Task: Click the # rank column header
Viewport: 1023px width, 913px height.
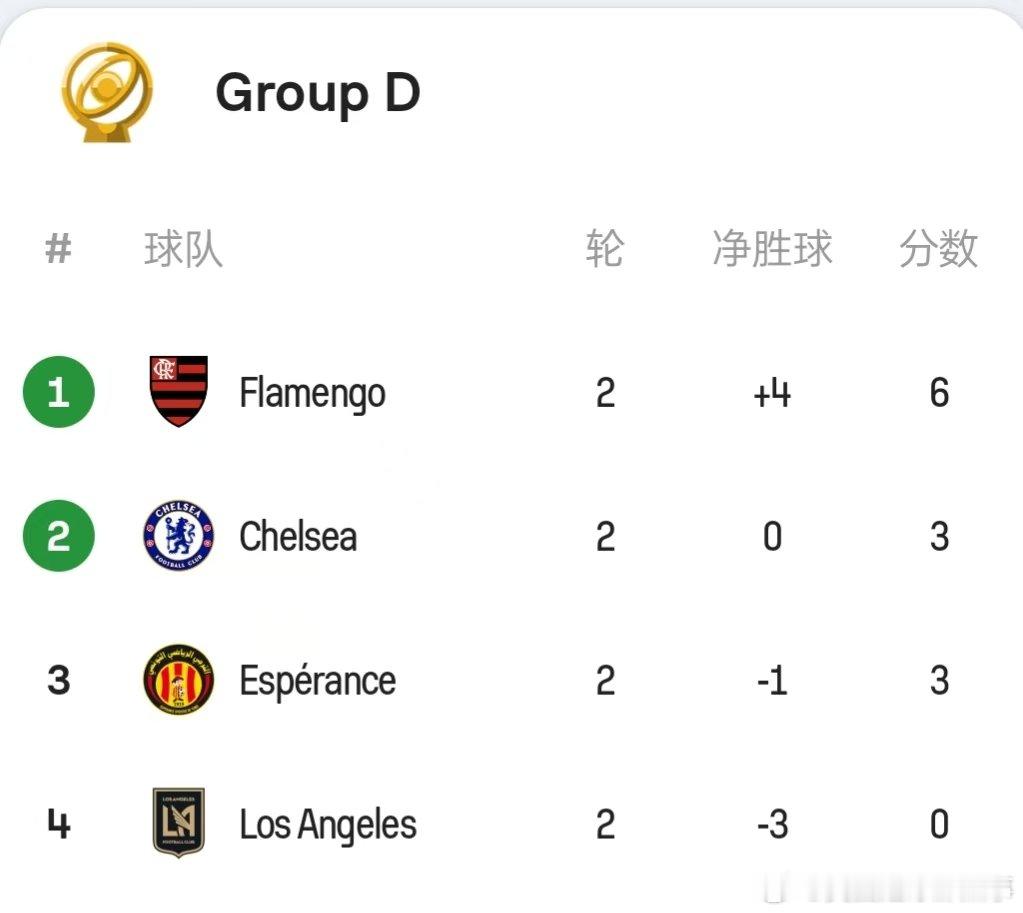Action: 58,249
